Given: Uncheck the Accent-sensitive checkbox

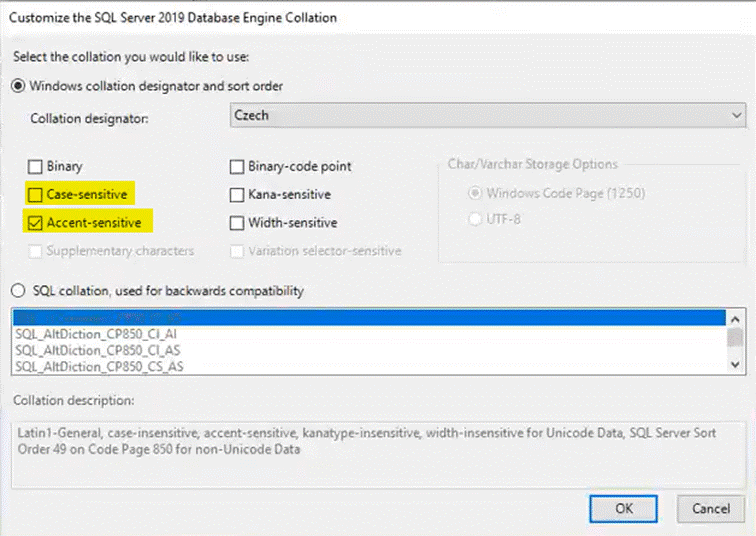Looking at the screenshot, I should point(35,223).
